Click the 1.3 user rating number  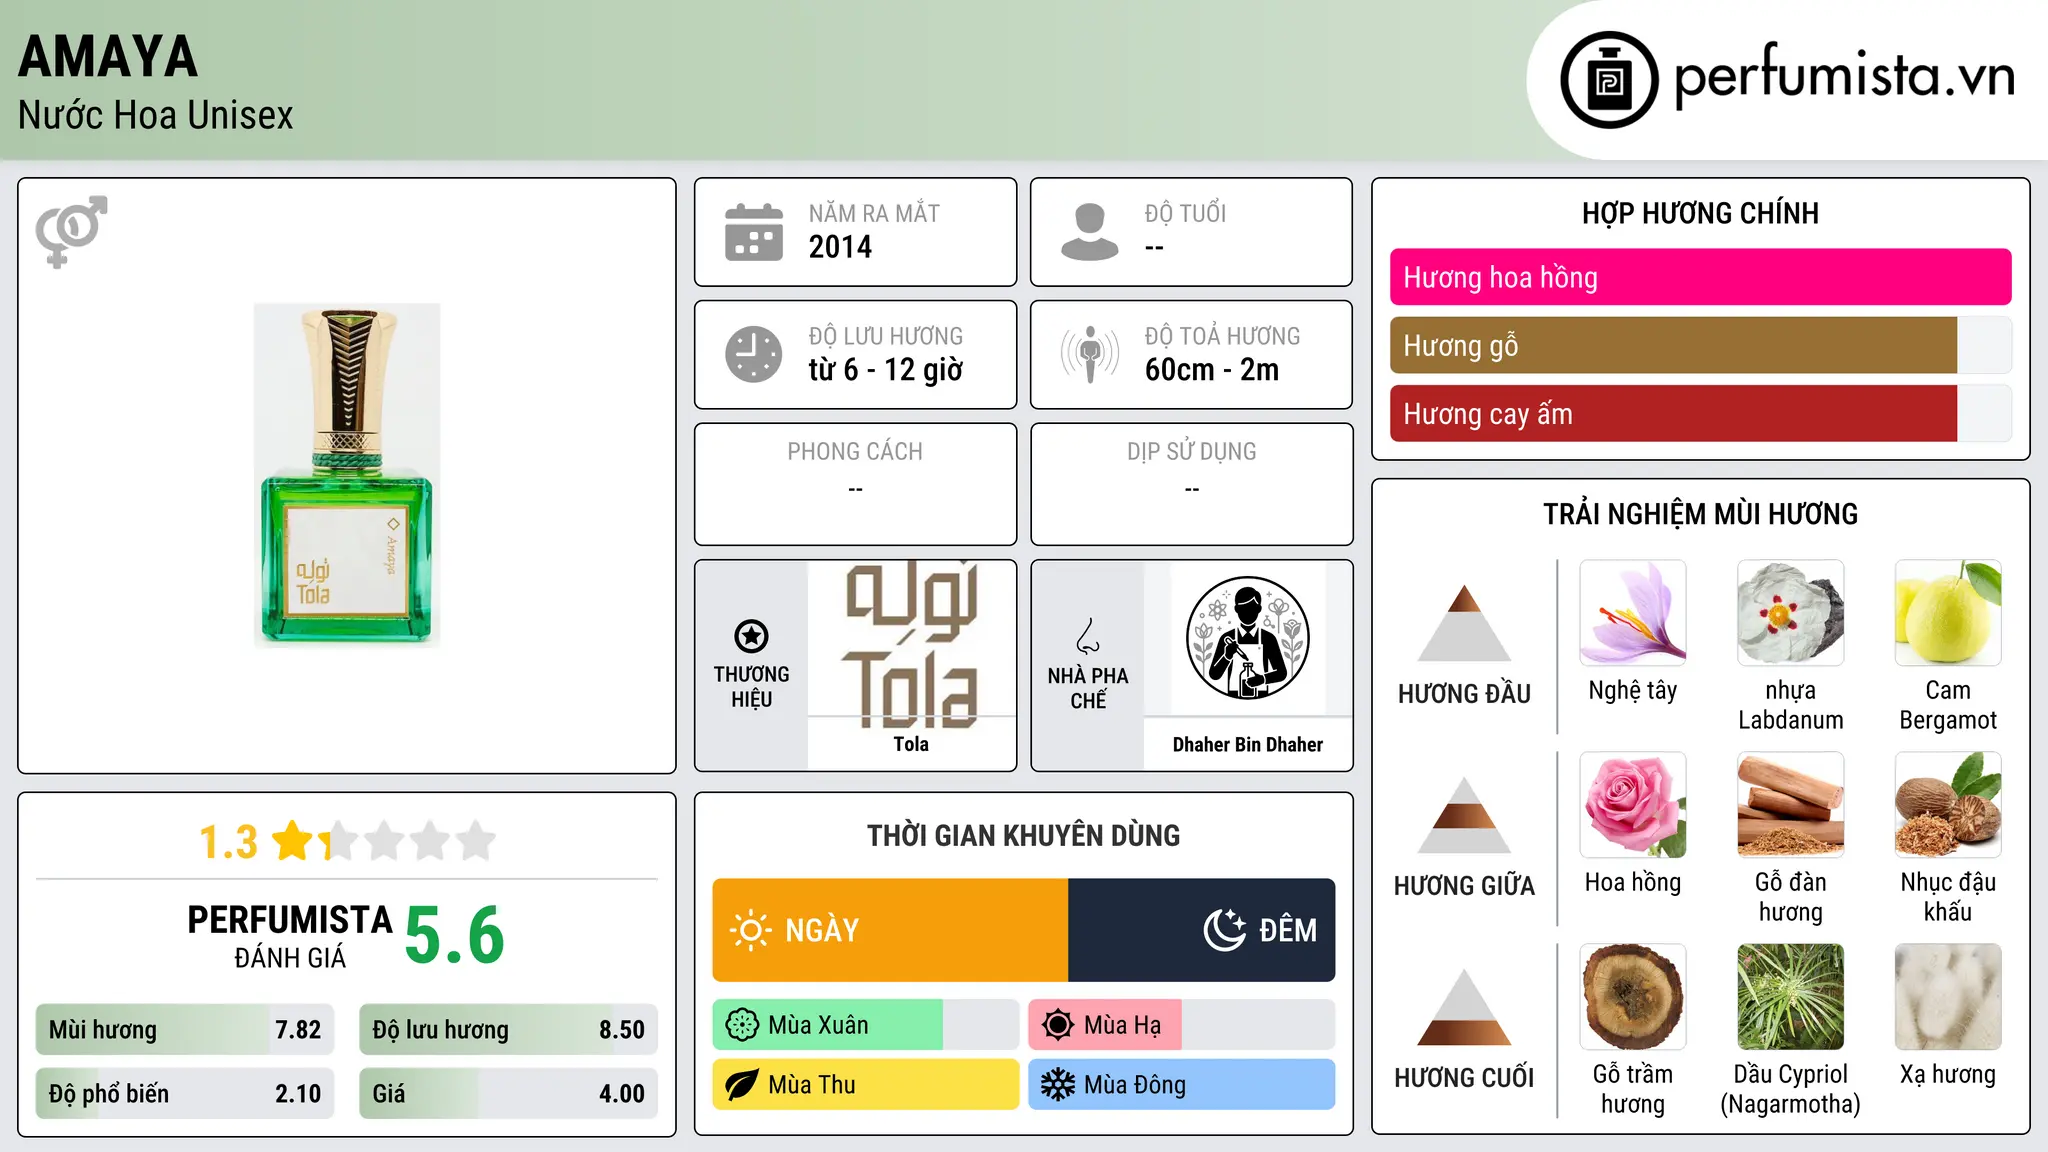(x=228, y=842)
